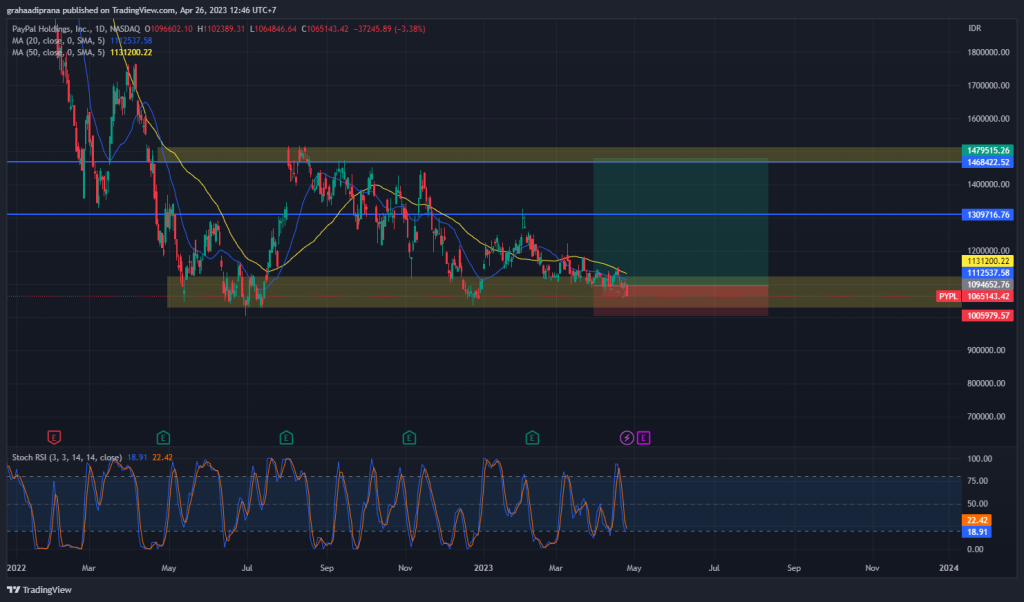Click the 1800000.00 price axis label

tap(988, 52)
